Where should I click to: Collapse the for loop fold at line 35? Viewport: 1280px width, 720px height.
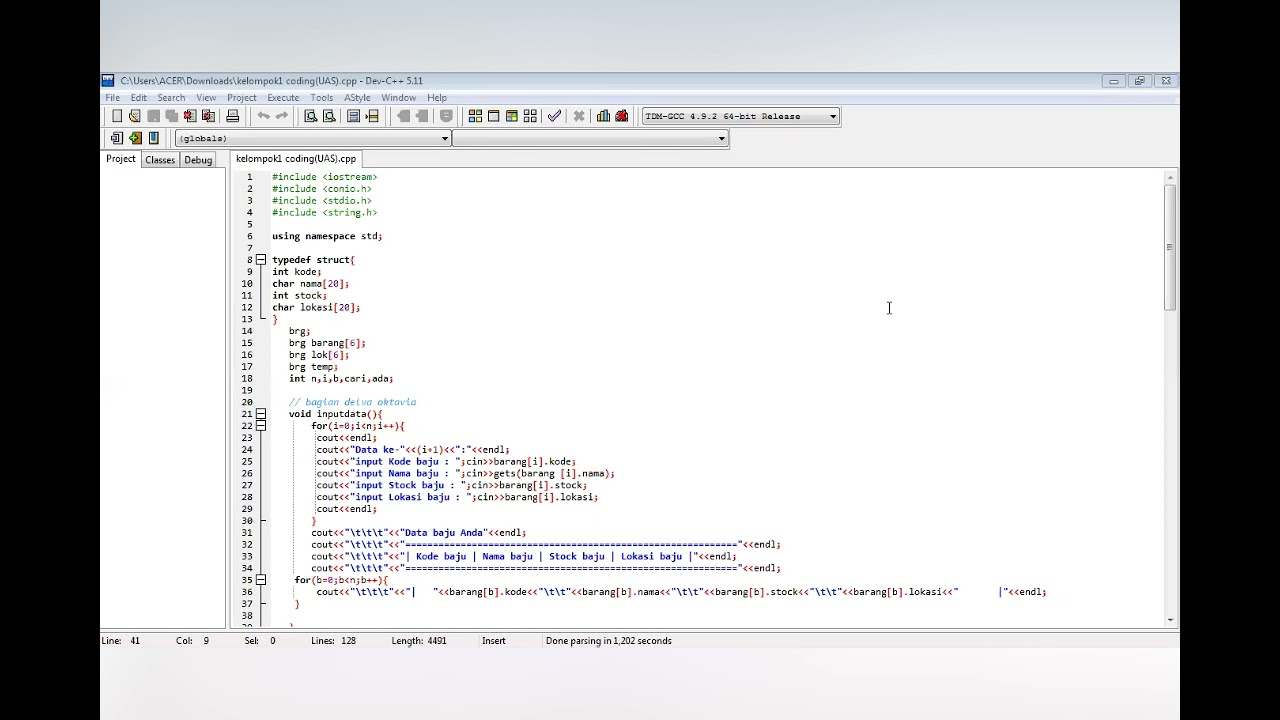[260, 580]
